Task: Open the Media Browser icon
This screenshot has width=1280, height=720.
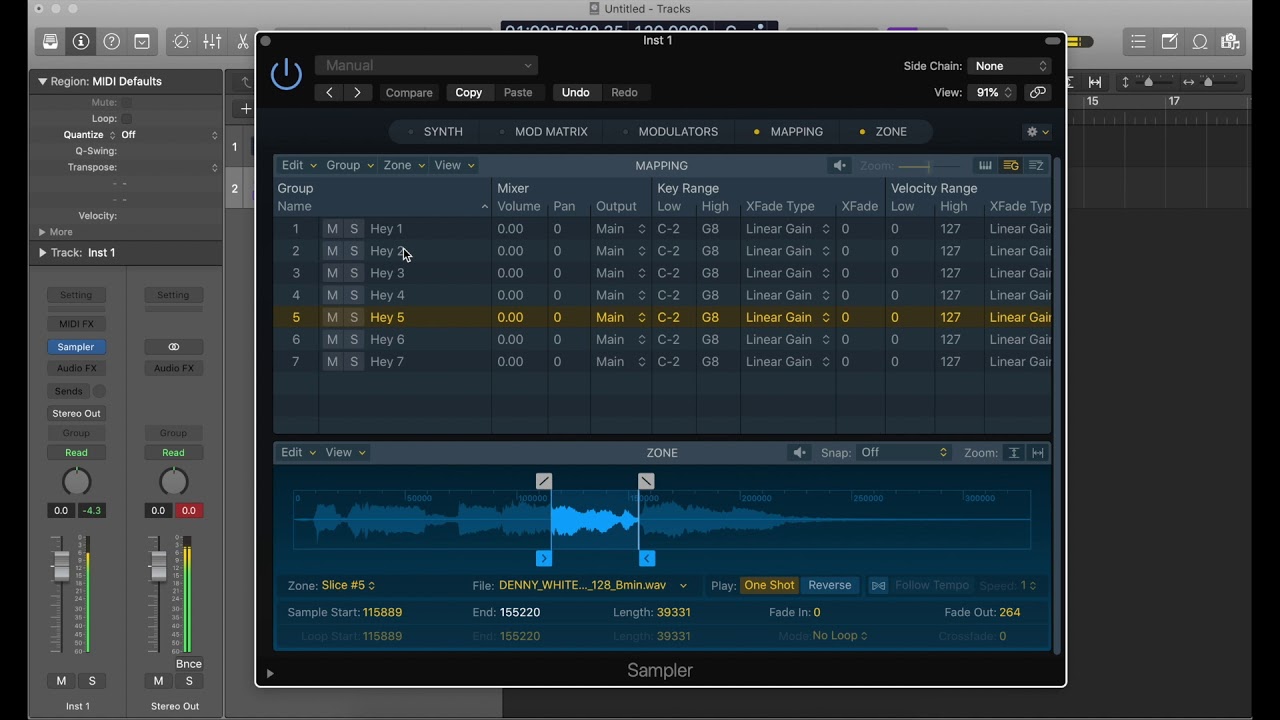Action: coord(1230,42)
